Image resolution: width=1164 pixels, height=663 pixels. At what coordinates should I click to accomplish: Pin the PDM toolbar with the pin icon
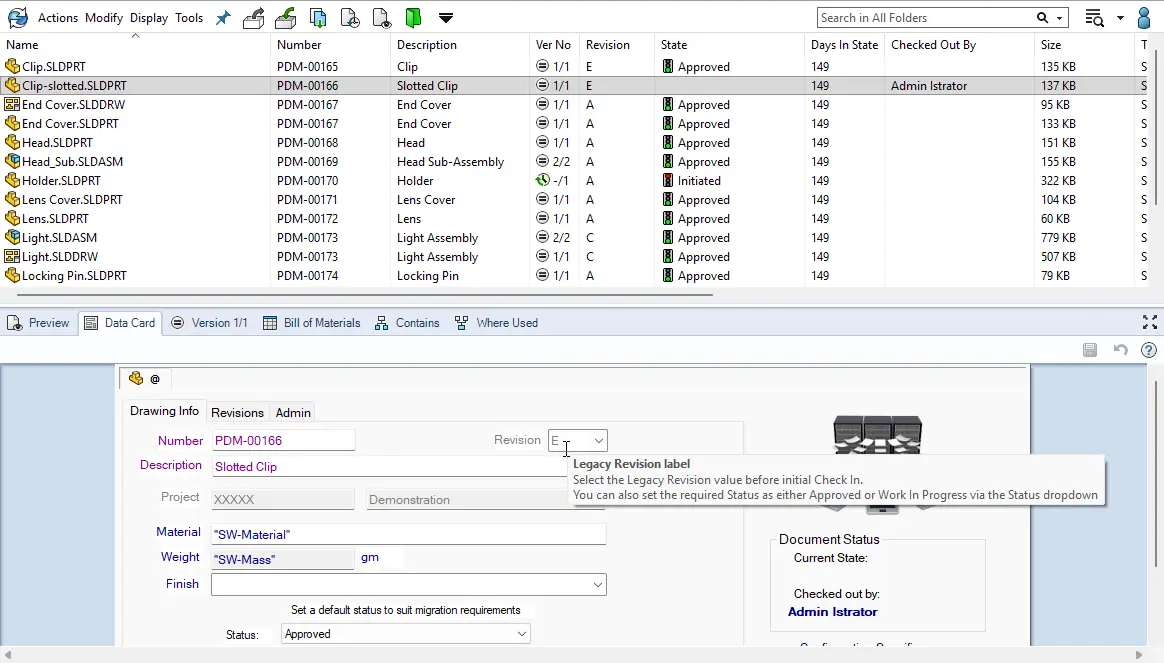point(222,16)
